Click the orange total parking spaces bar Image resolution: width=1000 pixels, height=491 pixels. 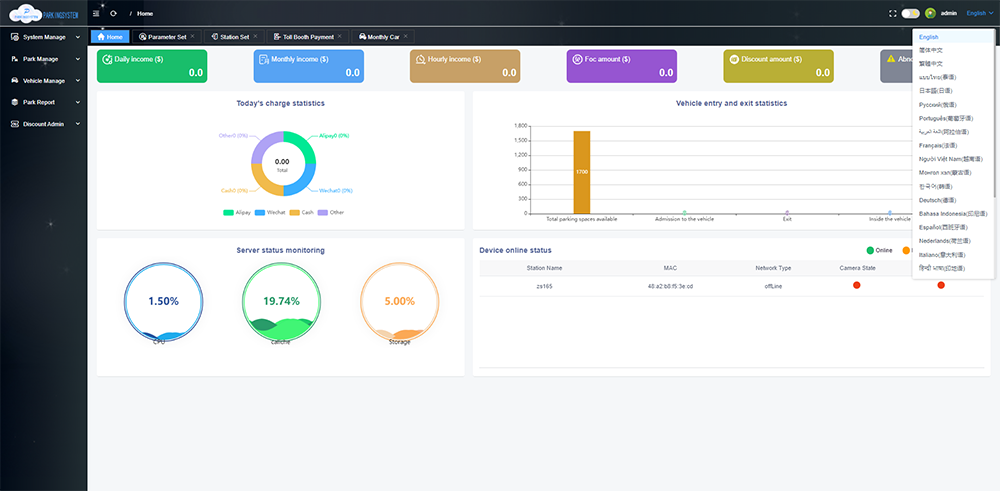coord(581,171)
